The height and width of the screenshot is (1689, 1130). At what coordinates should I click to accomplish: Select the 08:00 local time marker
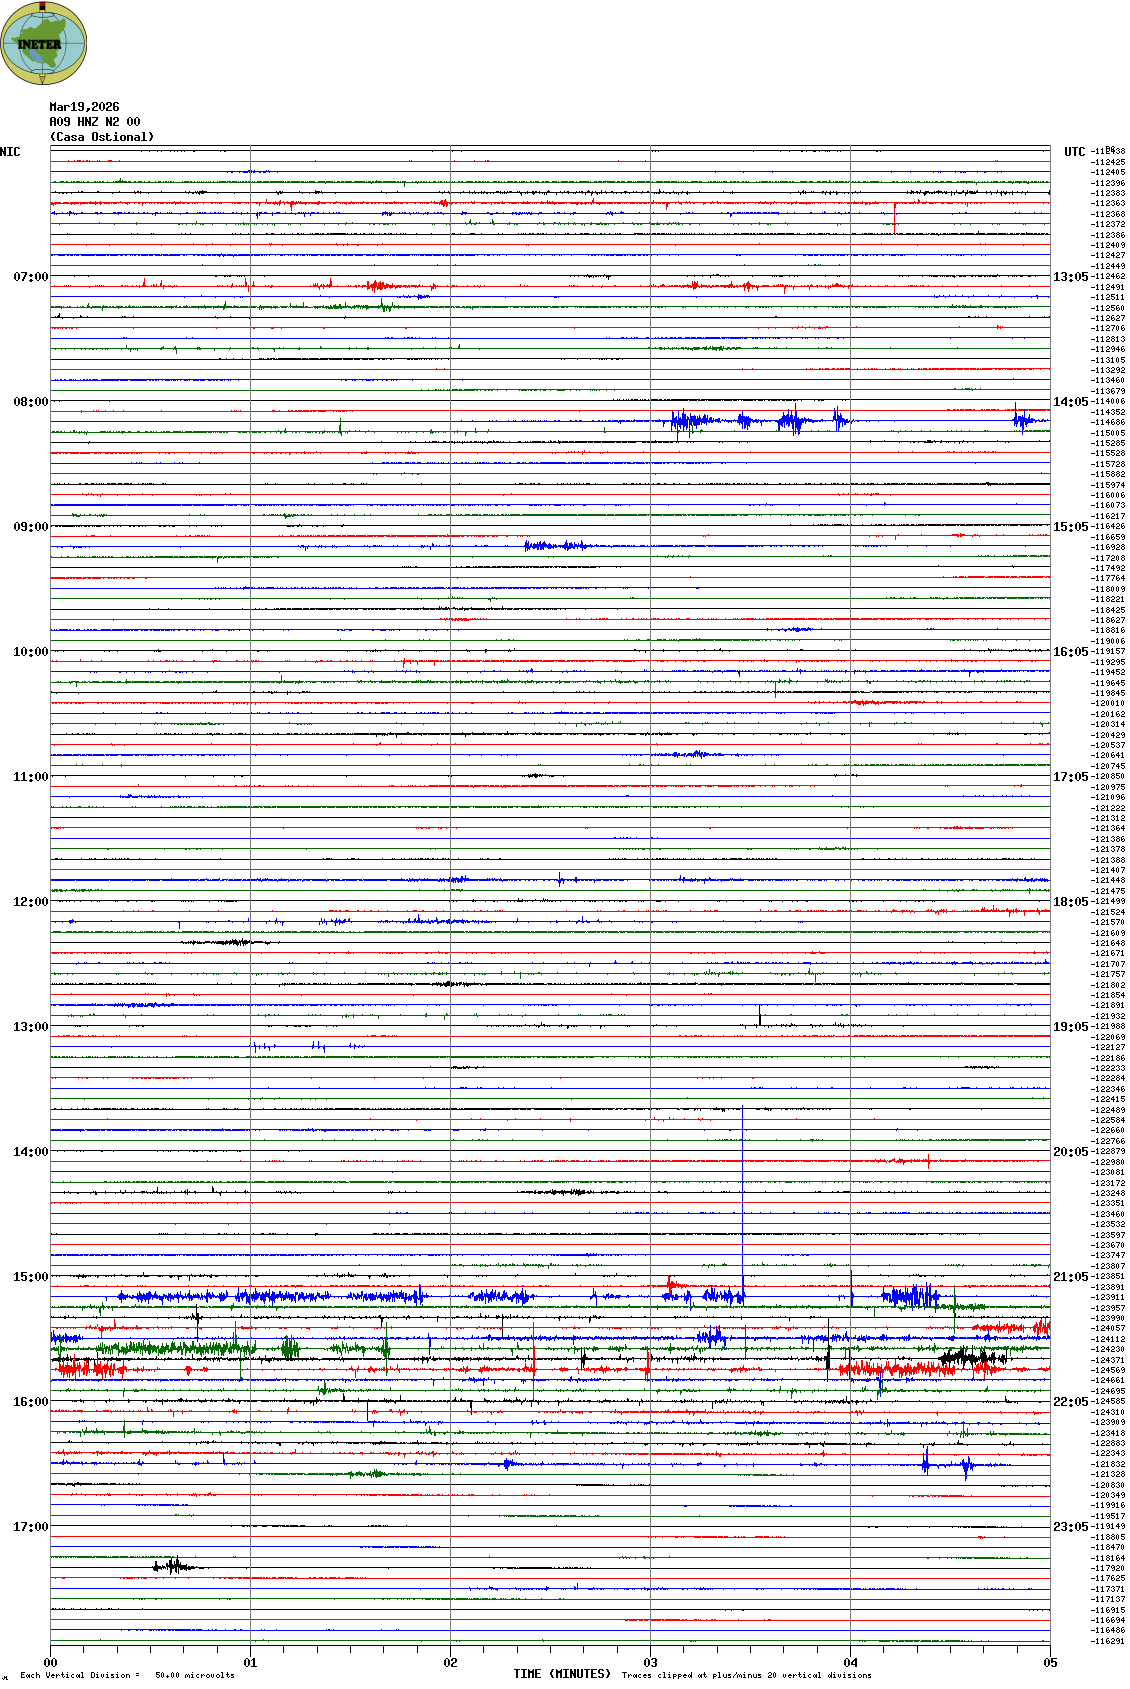[30, 402]
